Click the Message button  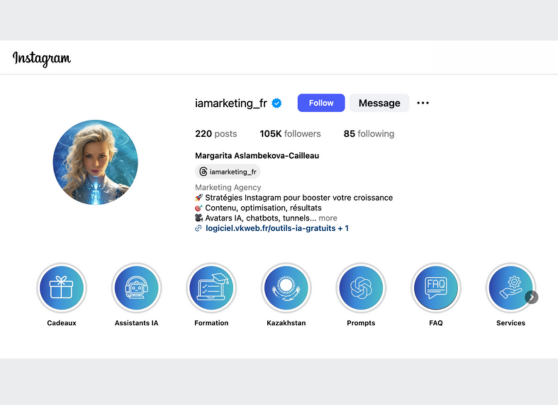379,103
